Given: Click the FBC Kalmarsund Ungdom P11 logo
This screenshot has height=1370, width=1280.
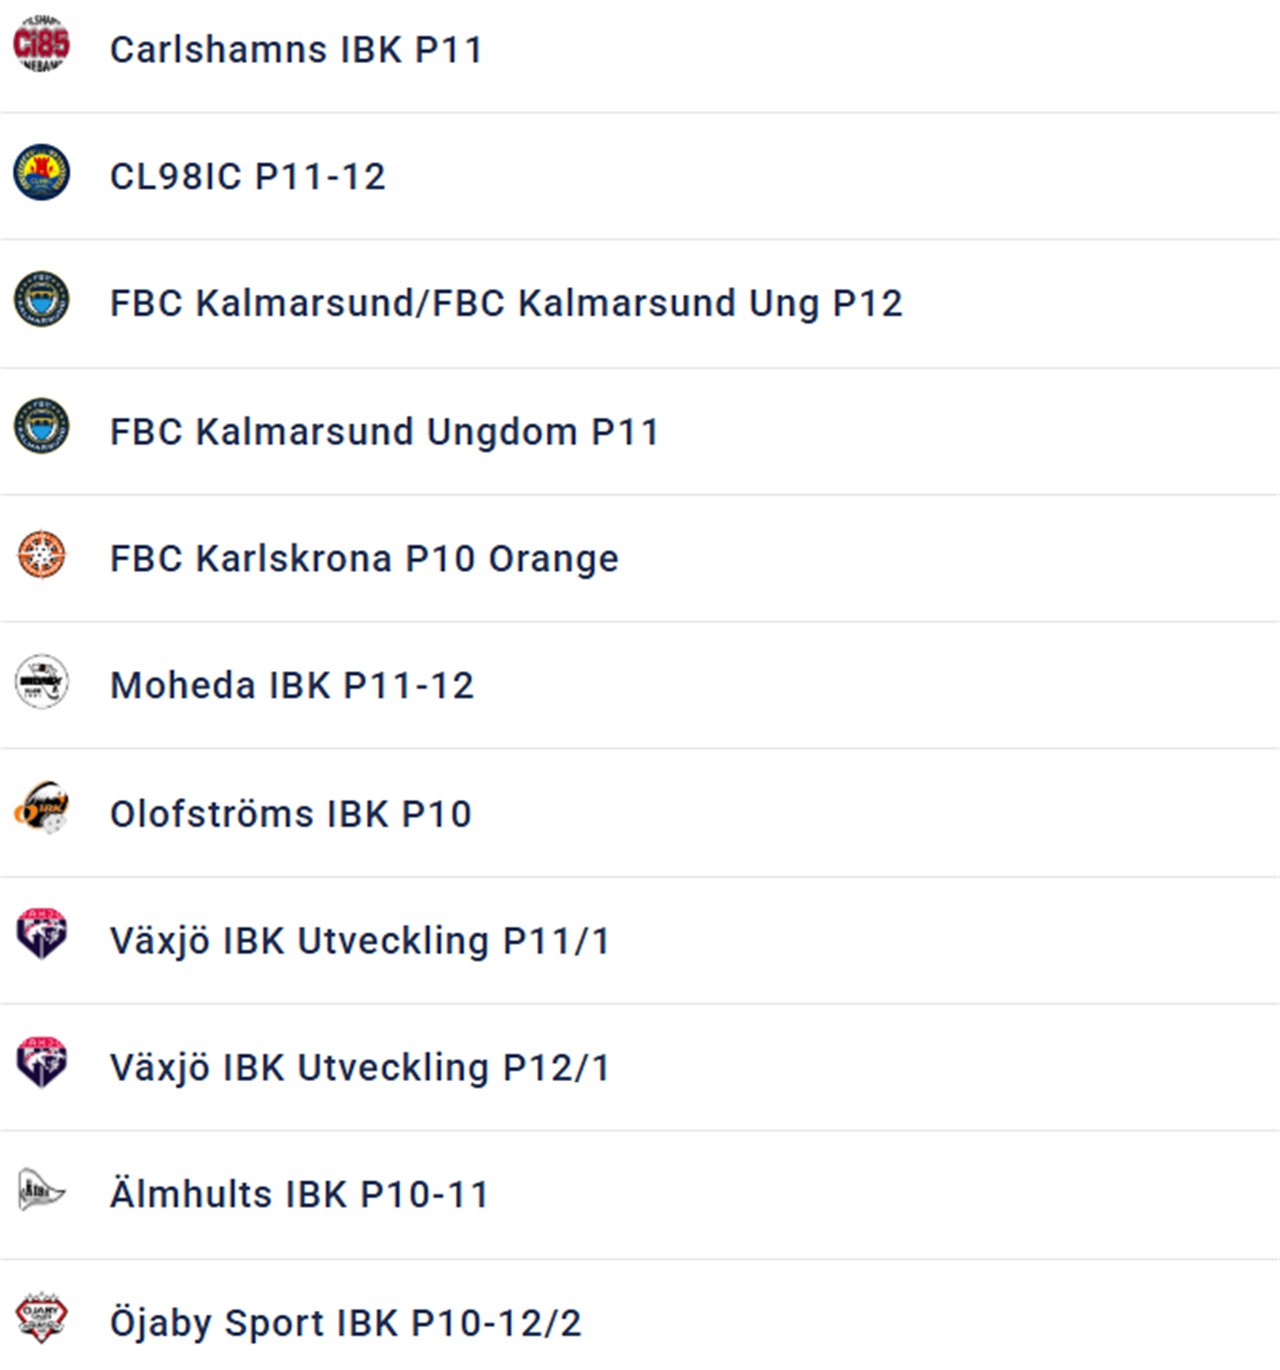Looking at the screenshot, I should pos(41,426).
